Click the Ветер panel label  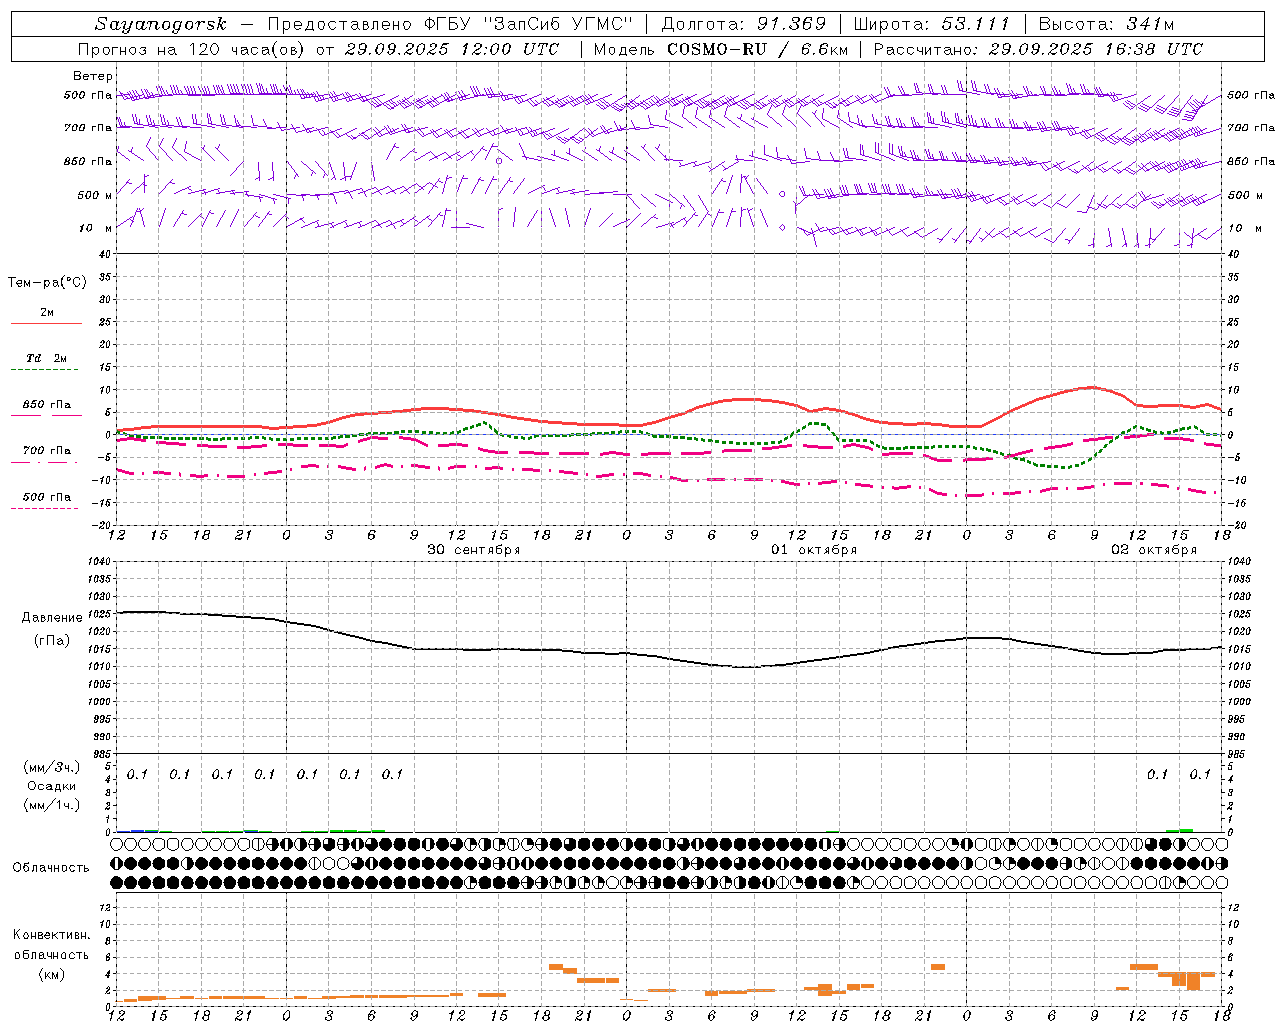[93, 76]
